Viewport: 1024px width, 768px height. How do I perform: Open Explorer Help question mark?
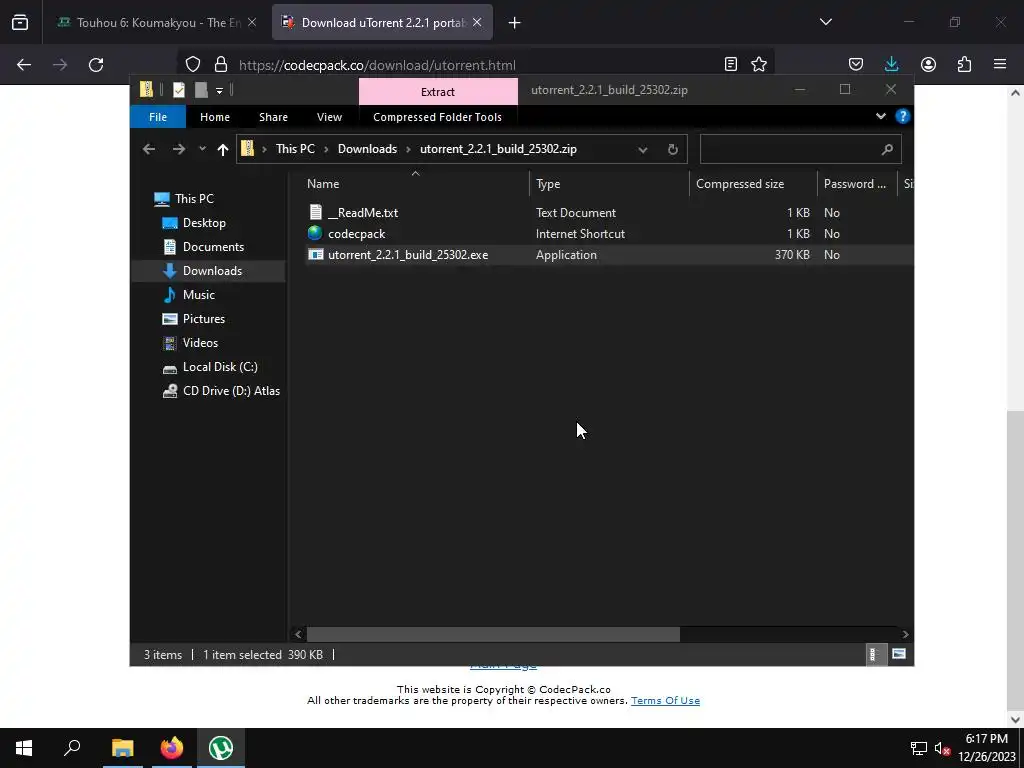tap(903, 116)
